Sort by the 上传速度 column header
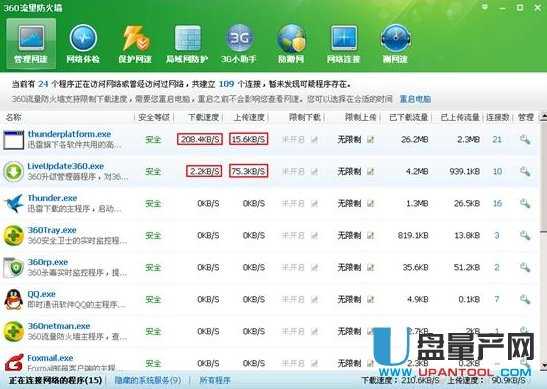The width and height of the screenshot is (547, 389). click(249, 117)
